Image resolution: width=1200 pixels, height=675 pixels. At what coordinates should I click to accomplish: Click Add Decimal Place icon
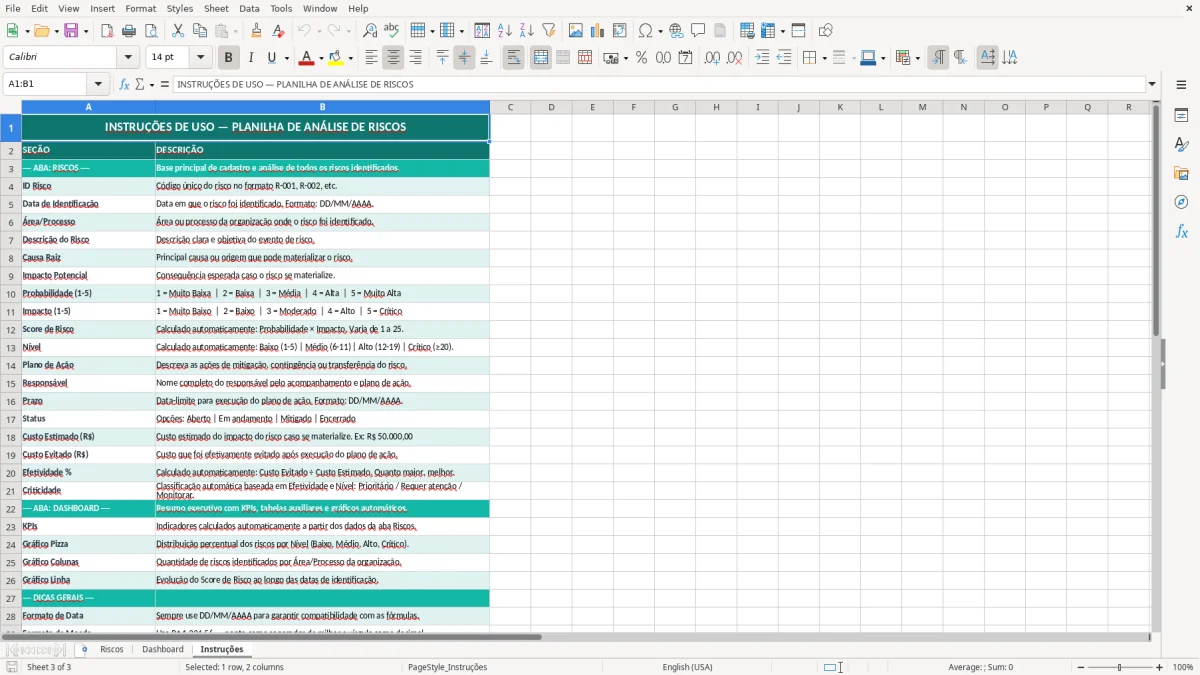[712, 58]
